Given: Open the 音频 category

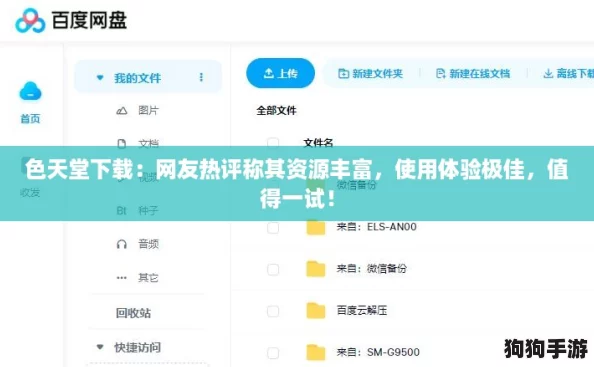Looking at the screenshot, I should pyautogui.click(x=148, y=244).
